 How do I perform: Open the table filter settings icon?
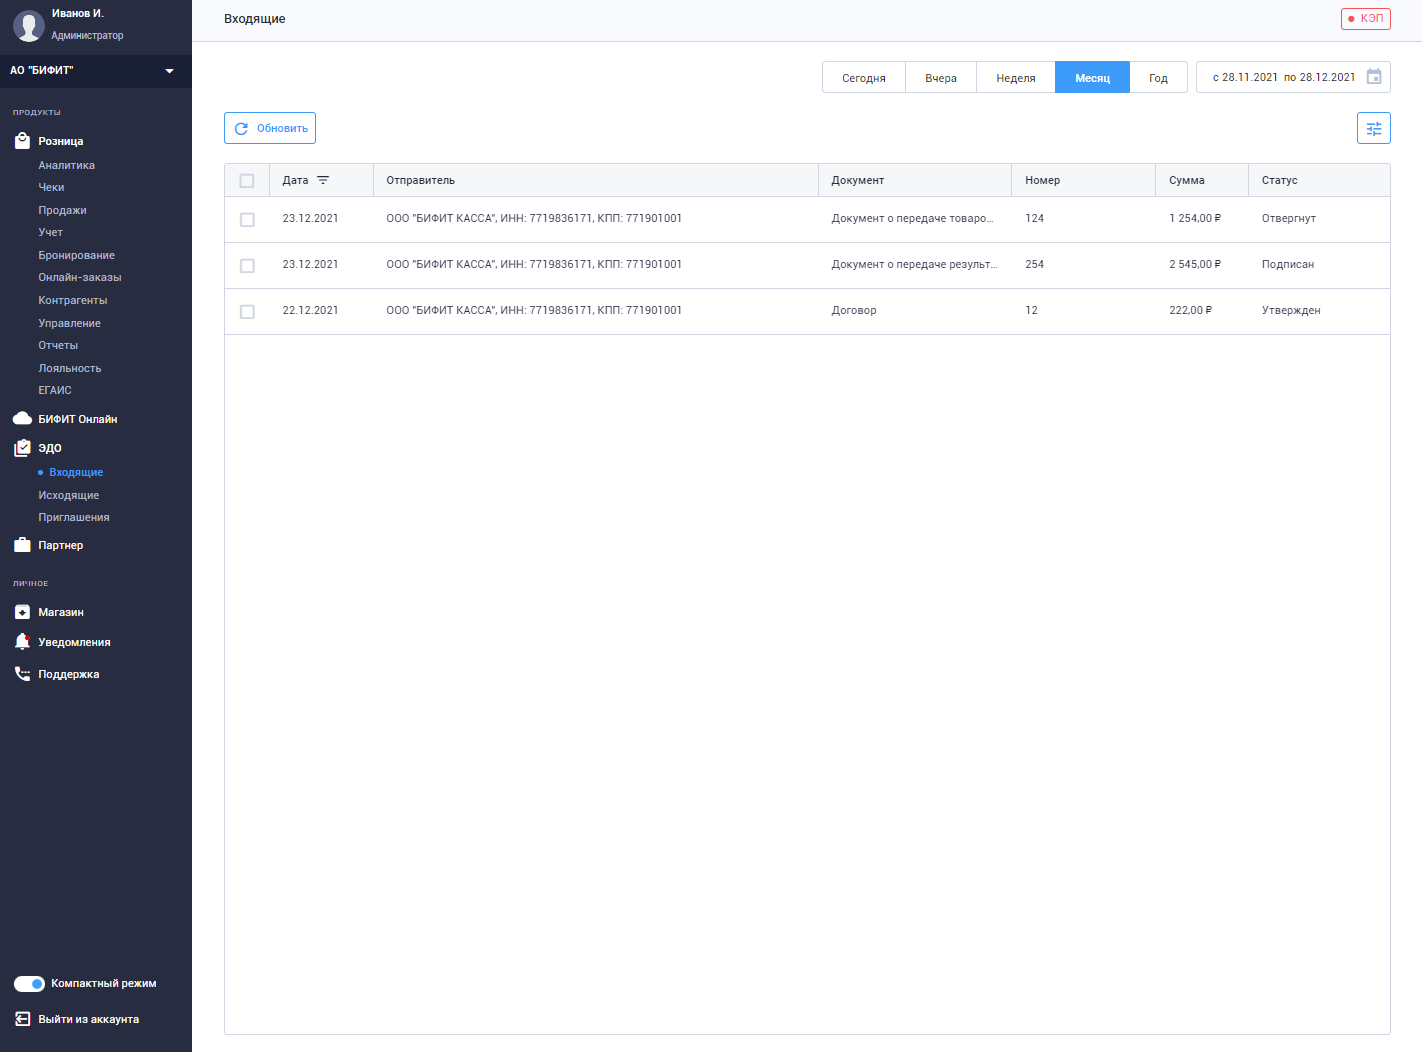(1373, 128)
